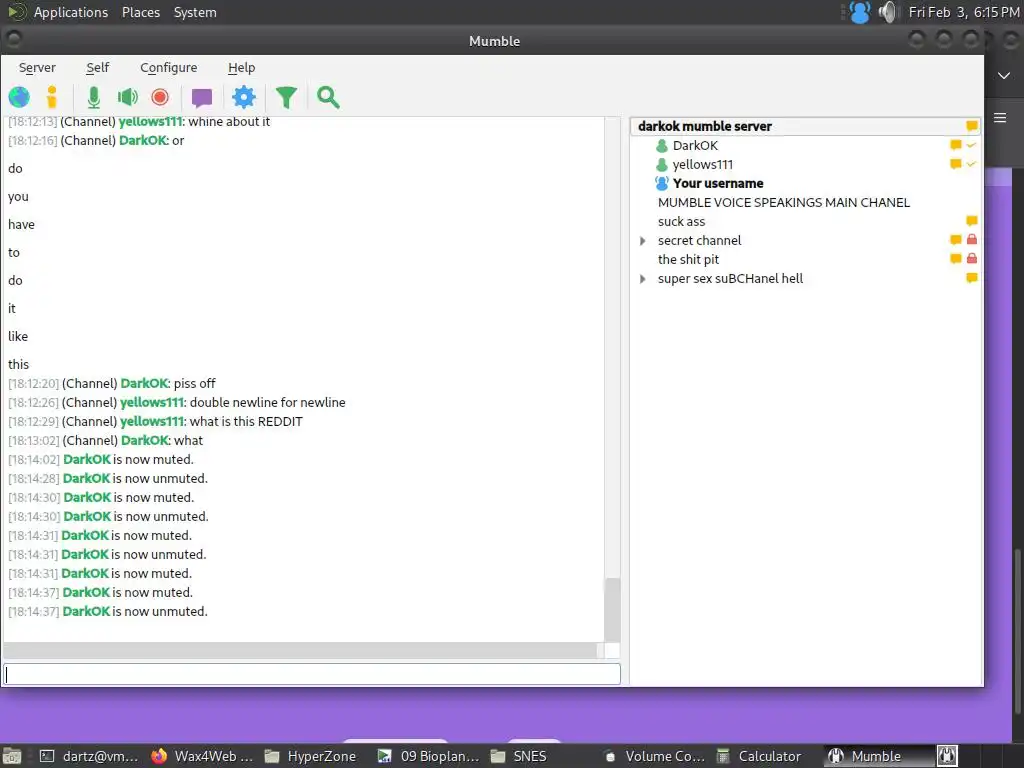This screenshot has height=768, width=1024.
Task: Switch to Calculator taskbar item
Action: coord(759,756)
